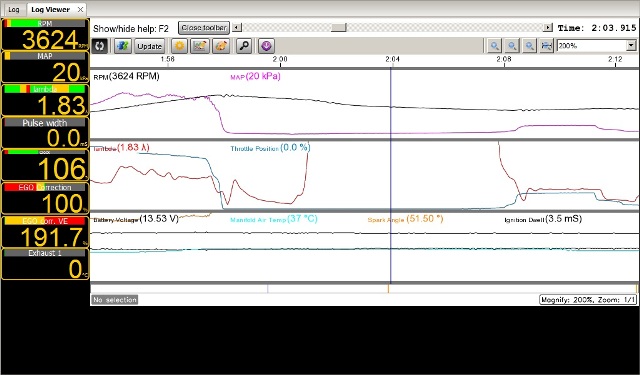Click the refresh arrows toolbar icon
Image resolution: width=640 pixels, height=375 pixels.
[x=99, y=46]
